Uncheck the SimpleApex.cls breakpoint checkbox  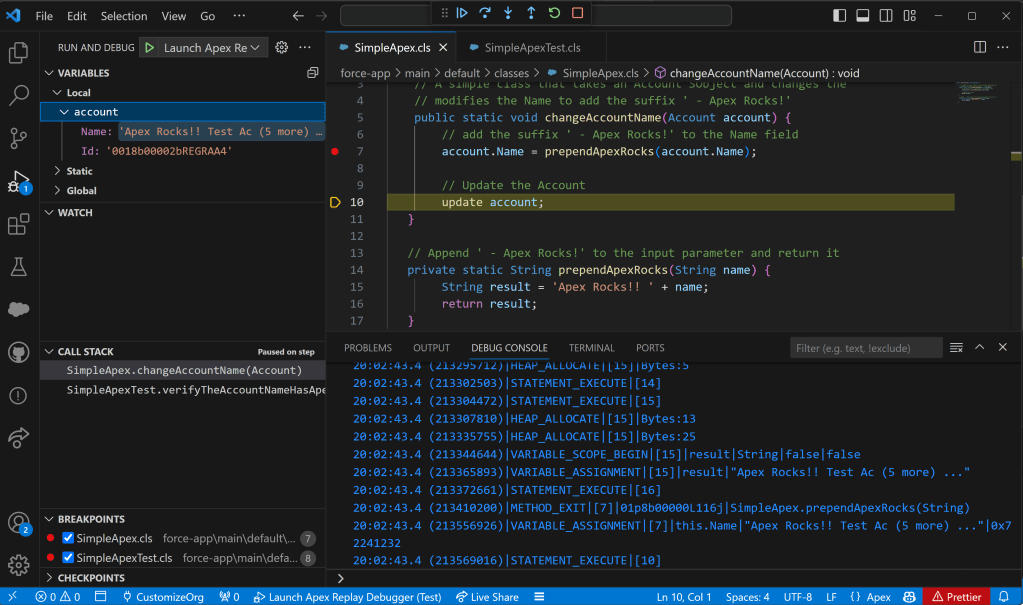click(68, 538)
